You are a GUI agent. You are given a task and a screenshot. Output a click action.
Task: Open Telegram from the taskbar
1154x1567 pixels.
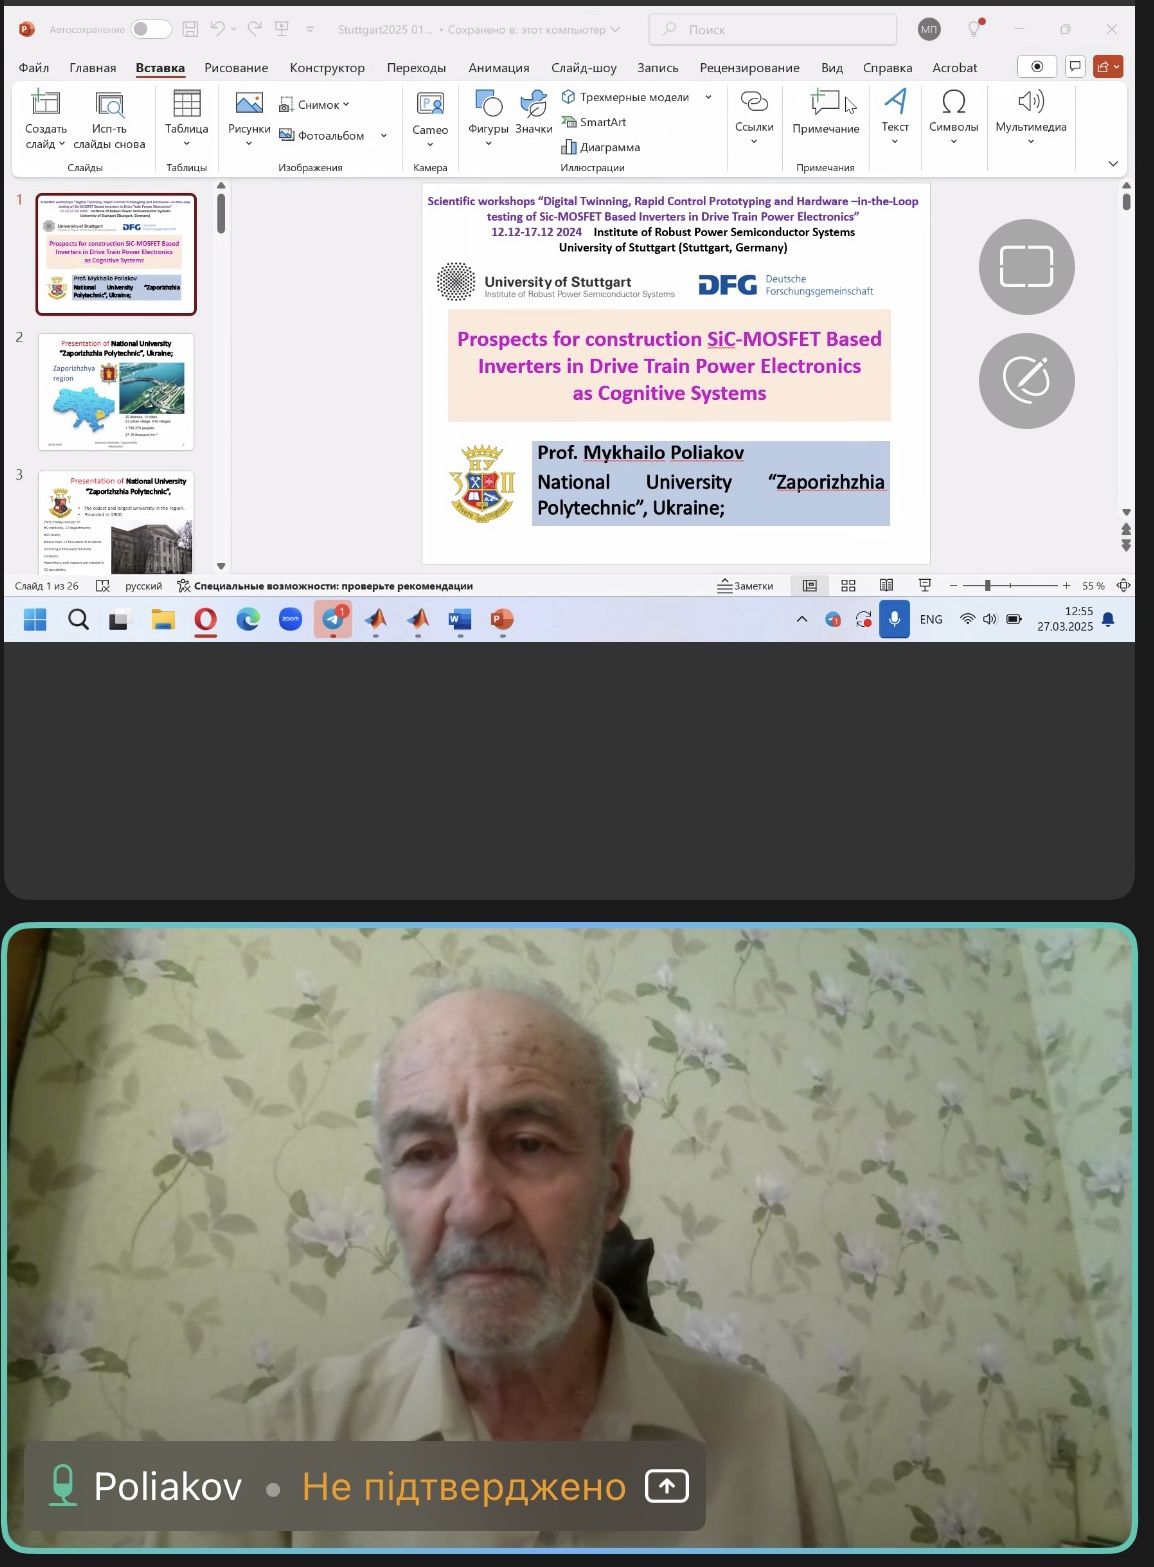coord(333,620)
